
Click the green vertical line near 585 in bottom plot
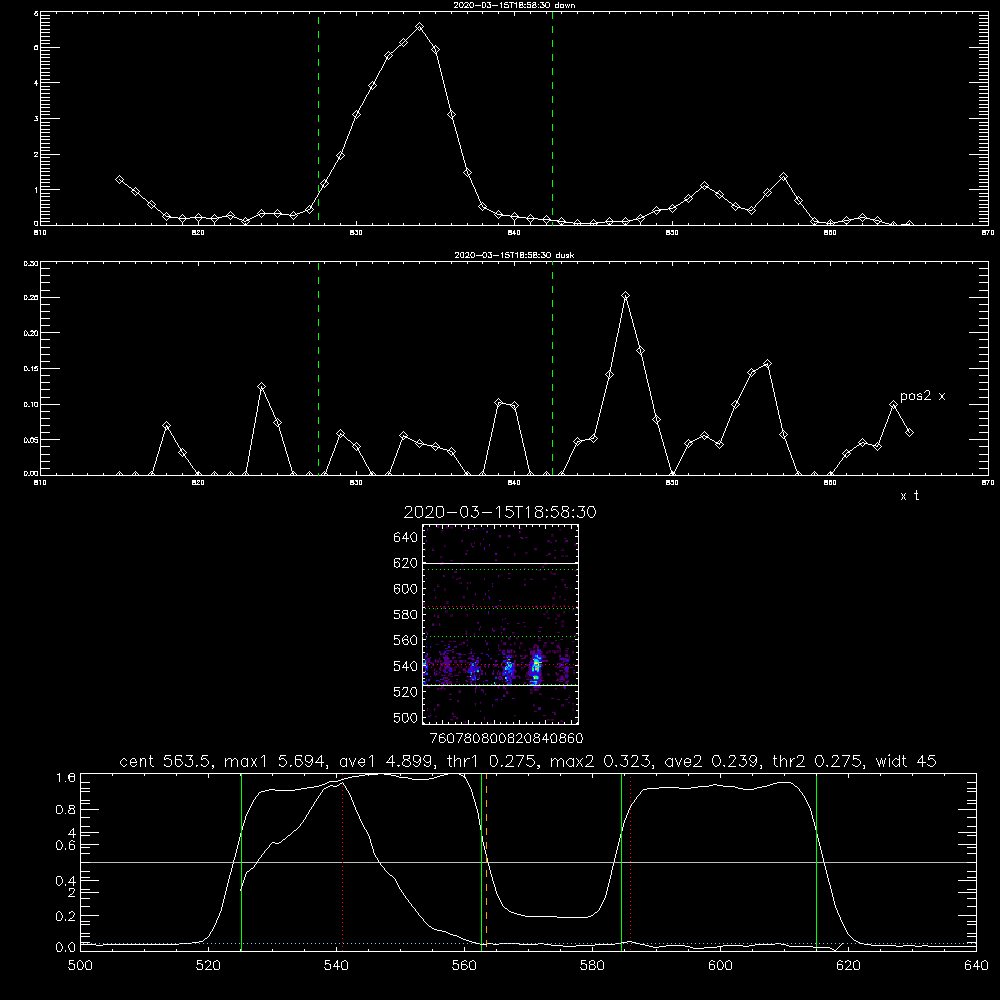621,861
